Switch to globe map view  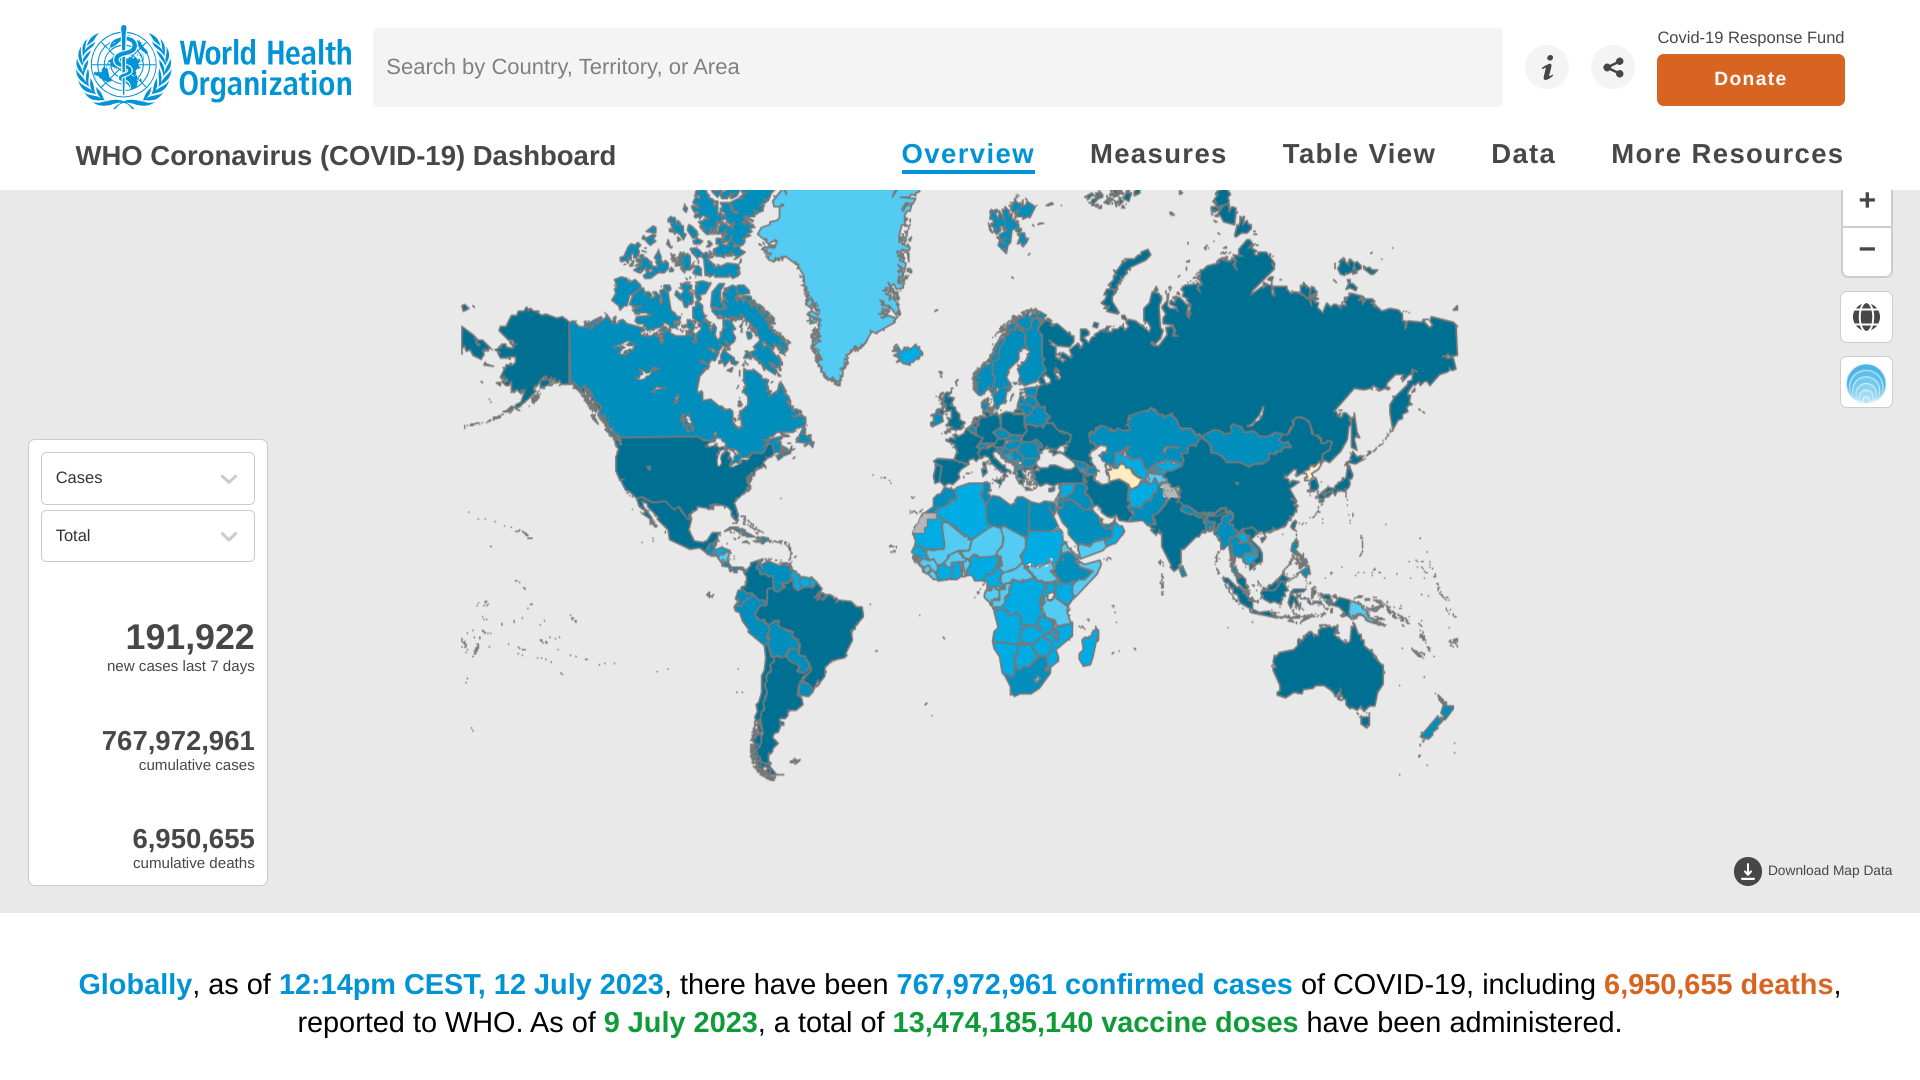[1866, 317]
